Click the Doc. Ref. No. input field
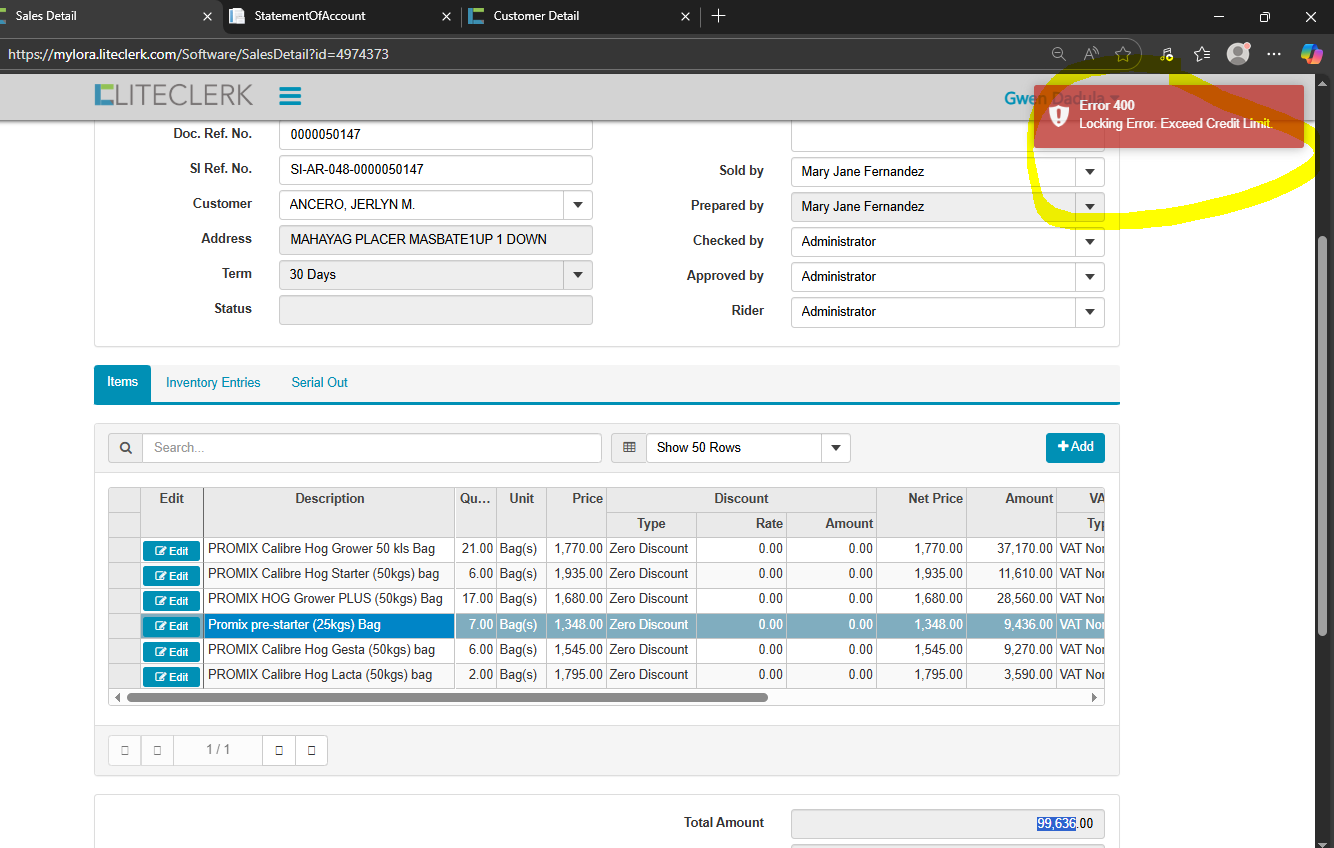 [x=435, y=135]
